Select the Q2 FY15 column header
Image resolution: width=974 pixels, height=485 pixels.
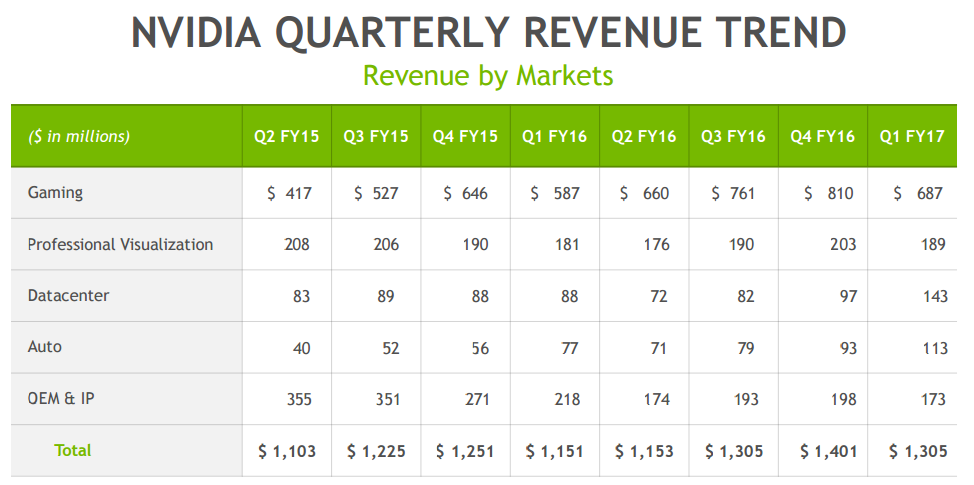coord(286,136)
